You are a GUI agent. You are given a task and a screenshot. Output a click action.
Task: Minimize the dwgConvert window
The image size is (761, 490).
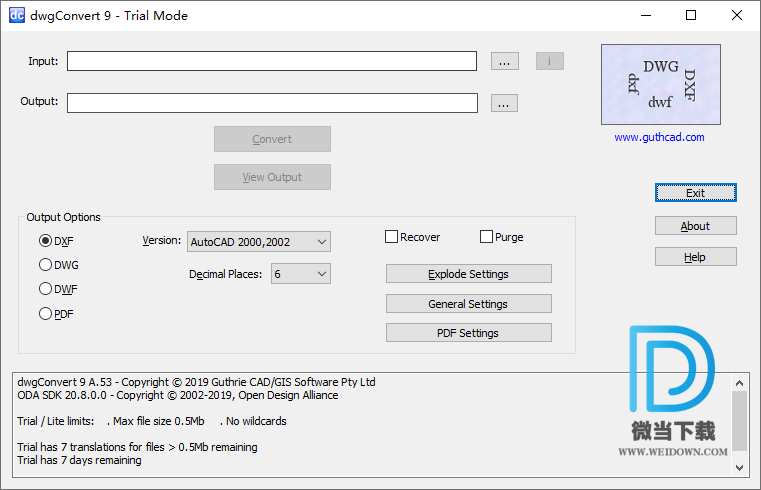pyautogui.click(x=646, y=16)
